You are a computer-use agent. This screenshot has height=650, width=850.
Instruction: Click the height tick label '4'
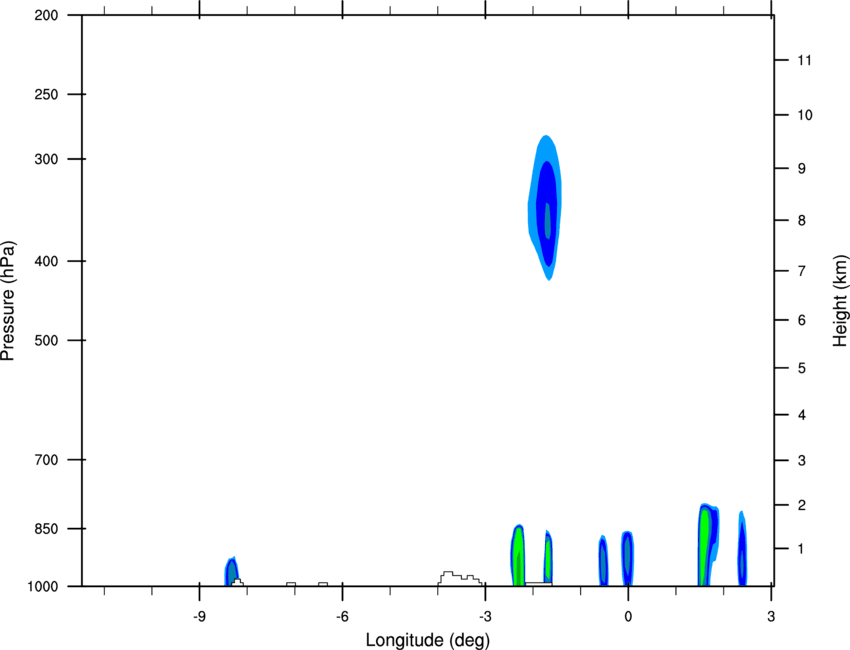802,415
